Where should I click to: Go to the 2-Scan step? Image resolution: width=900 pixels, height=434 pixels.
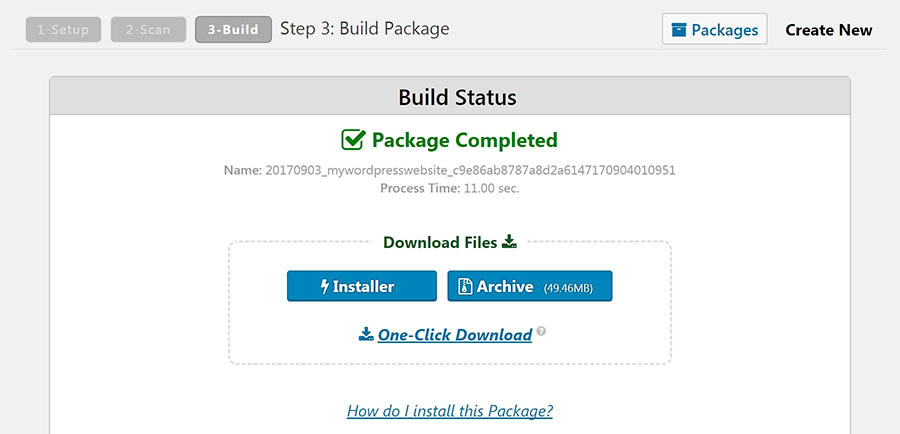pos(148,30)
